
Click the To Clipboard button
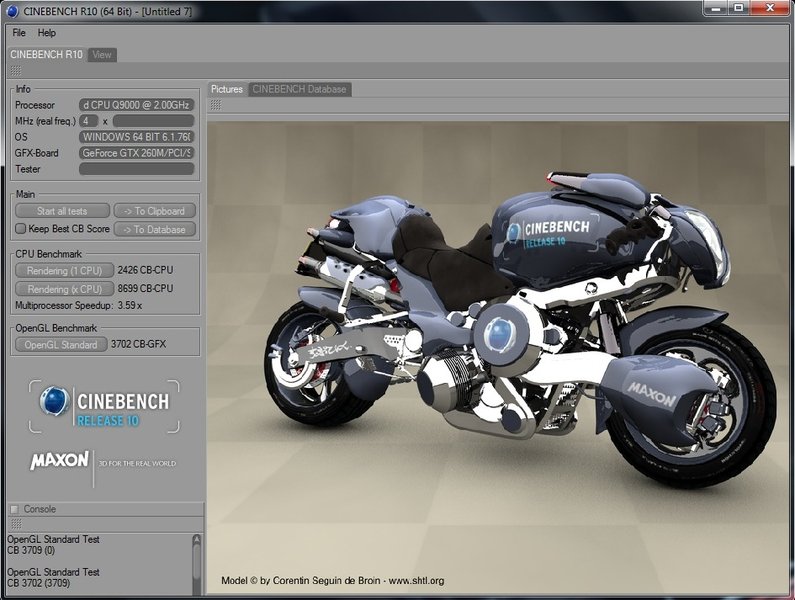click(154, 211)
